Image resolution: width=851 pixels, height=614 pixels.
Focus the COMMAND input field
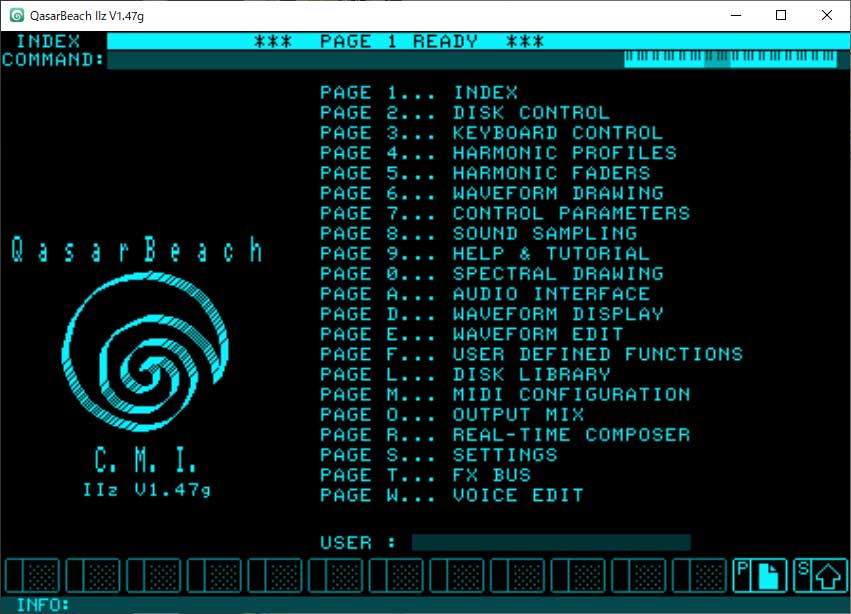point(365,60)
